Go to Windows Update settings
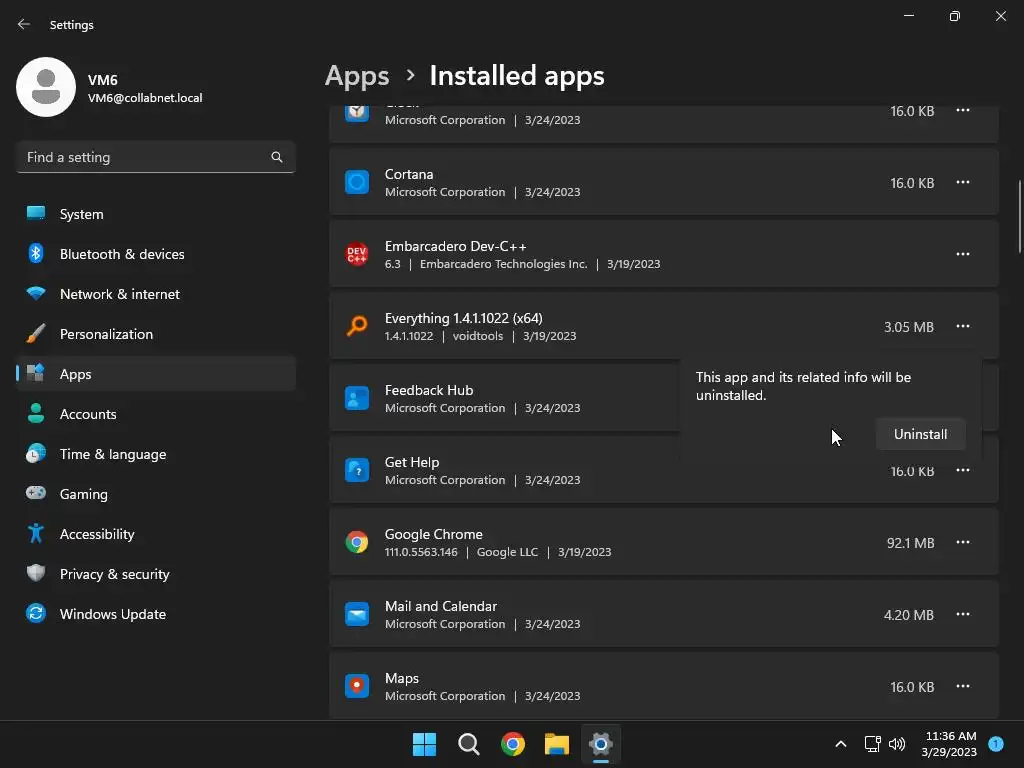Viewport: 1024px width, 768px height. [x=112, y=614]
